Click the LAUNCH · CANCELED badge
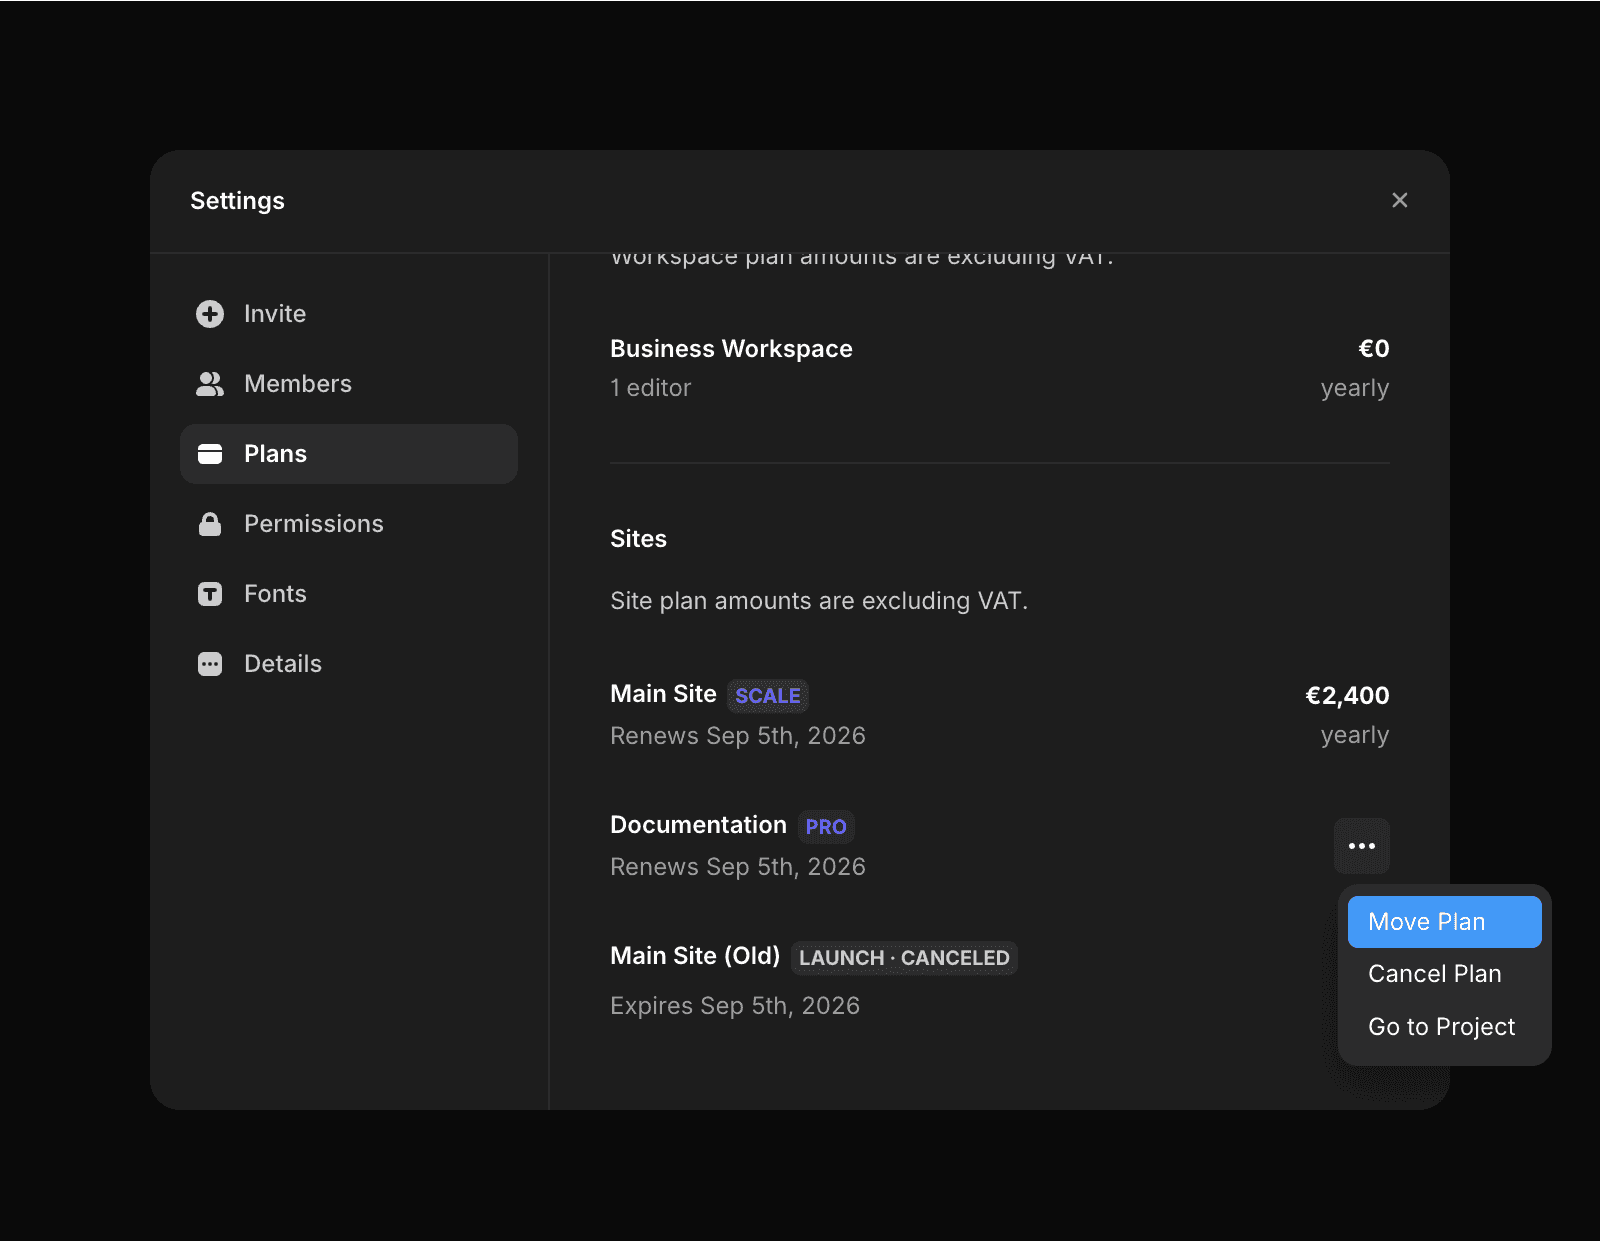1600x1241 pixels. click(x=903, y=957)
